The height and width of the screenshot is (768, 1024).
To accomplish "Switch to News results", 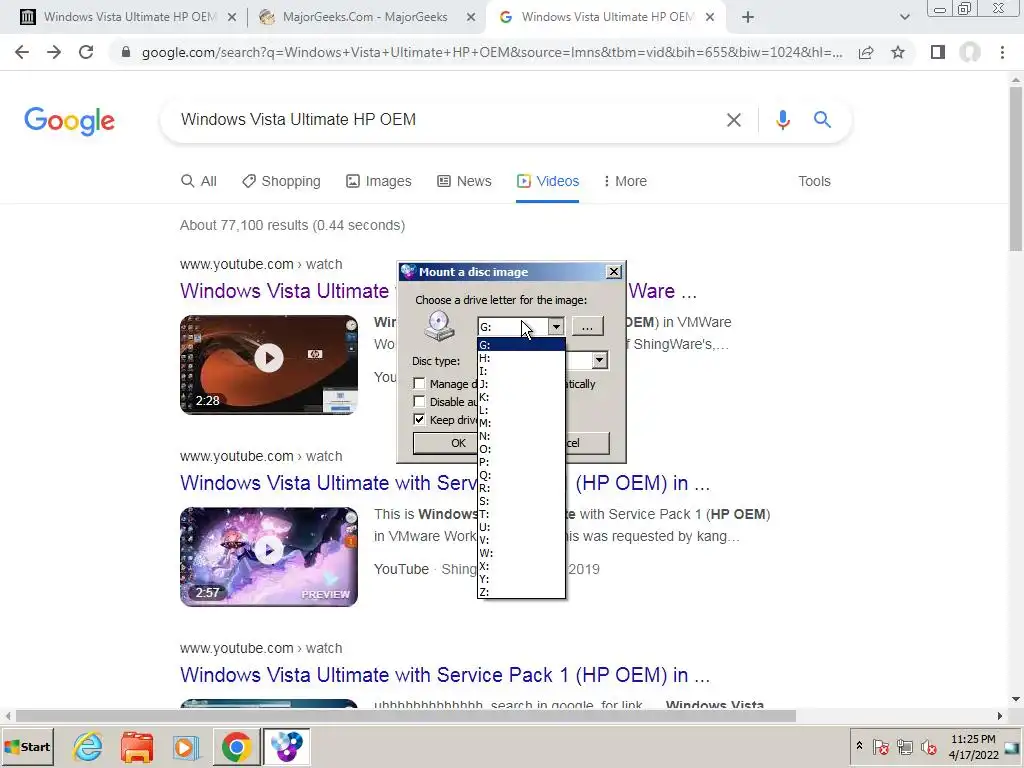I will (464, 181).
